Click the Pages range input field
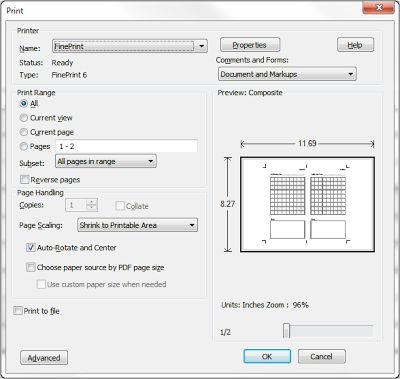 [x=126, y=146]
